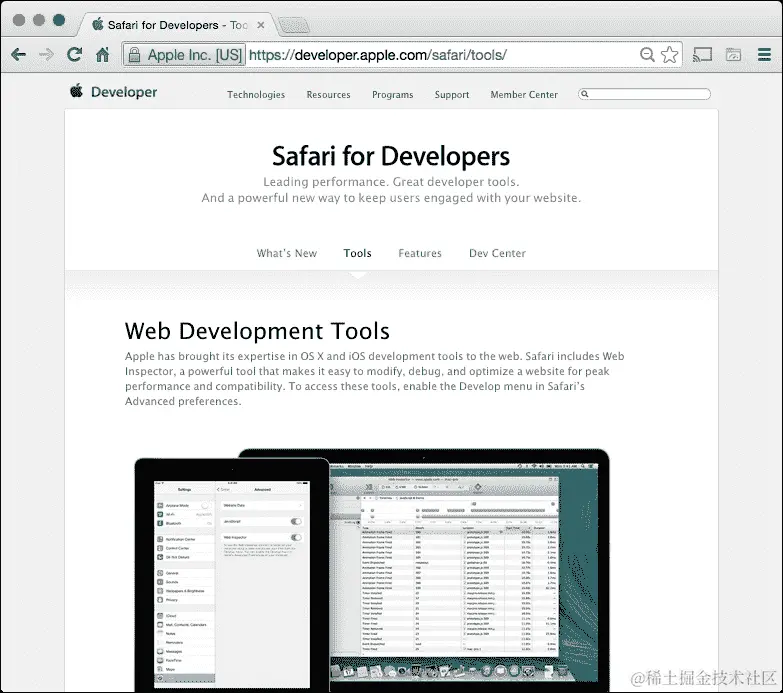Reload the page with the refresh icon
This screenshot has height=693, width=783.
coord(74,54)
